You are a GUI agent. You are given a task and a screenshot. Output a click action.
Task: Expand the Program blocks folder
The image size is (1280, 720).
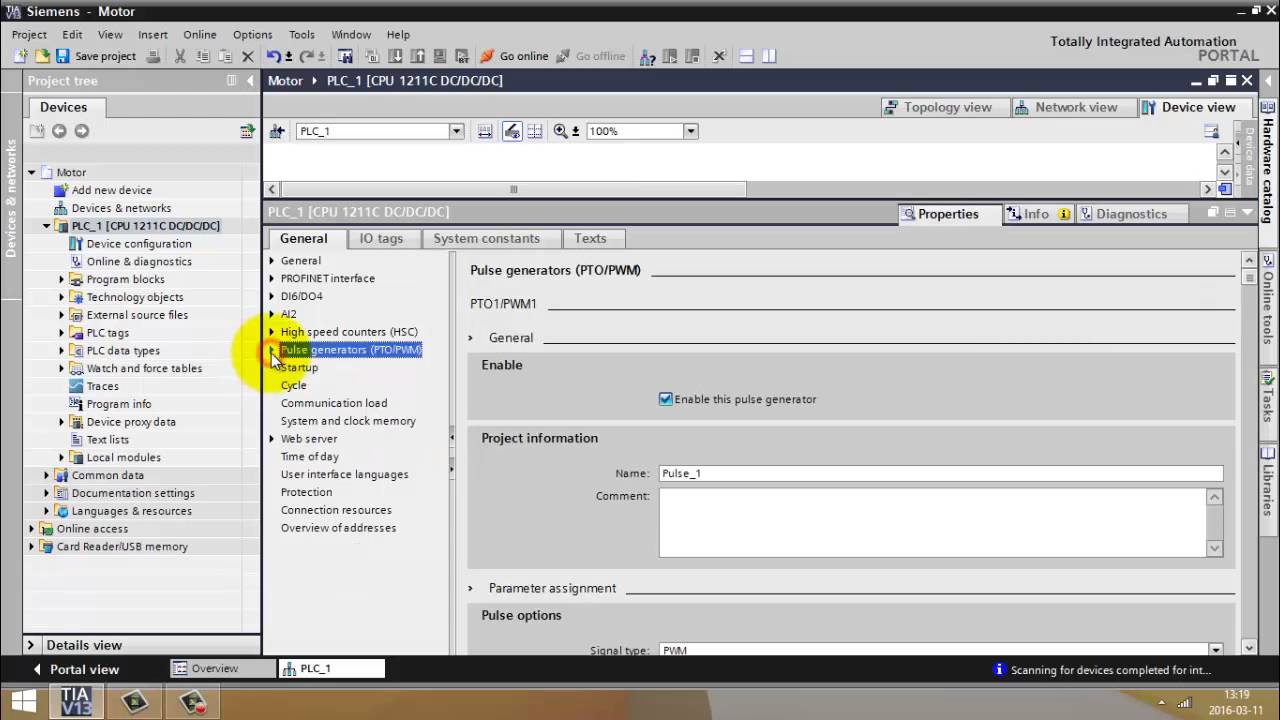pyautogui.click(x=61, y=280)
